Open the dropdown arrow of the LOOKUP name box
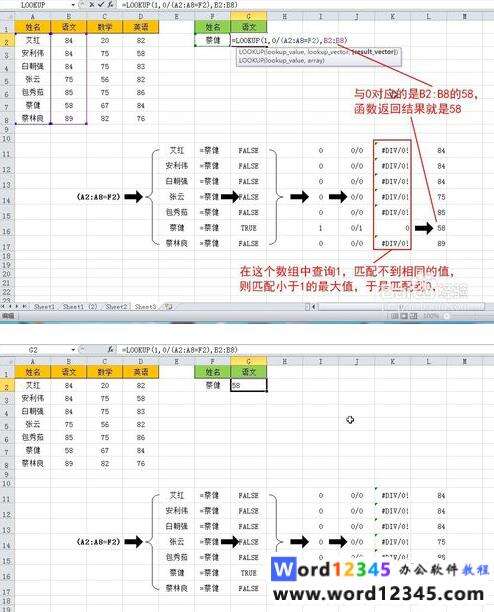The image size is (494, 612). (73, 5)
